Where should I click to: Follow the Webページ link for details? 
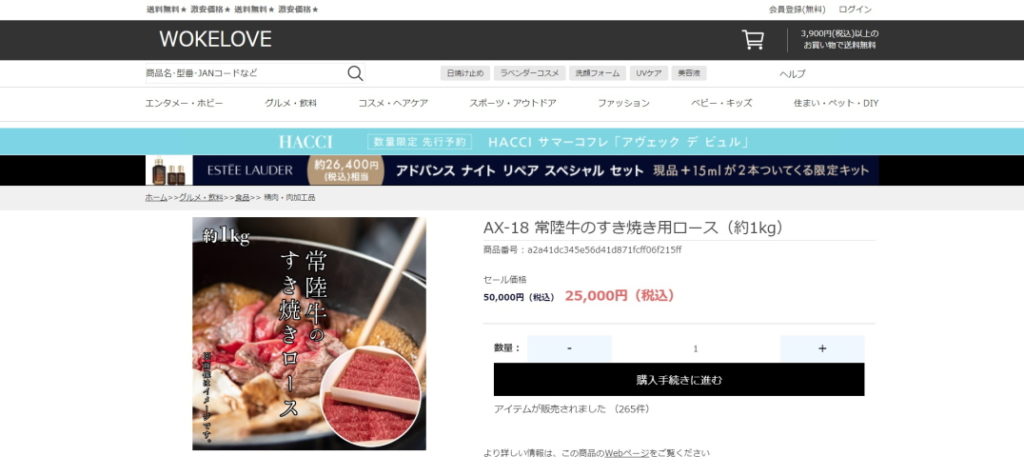pos(627,452)
